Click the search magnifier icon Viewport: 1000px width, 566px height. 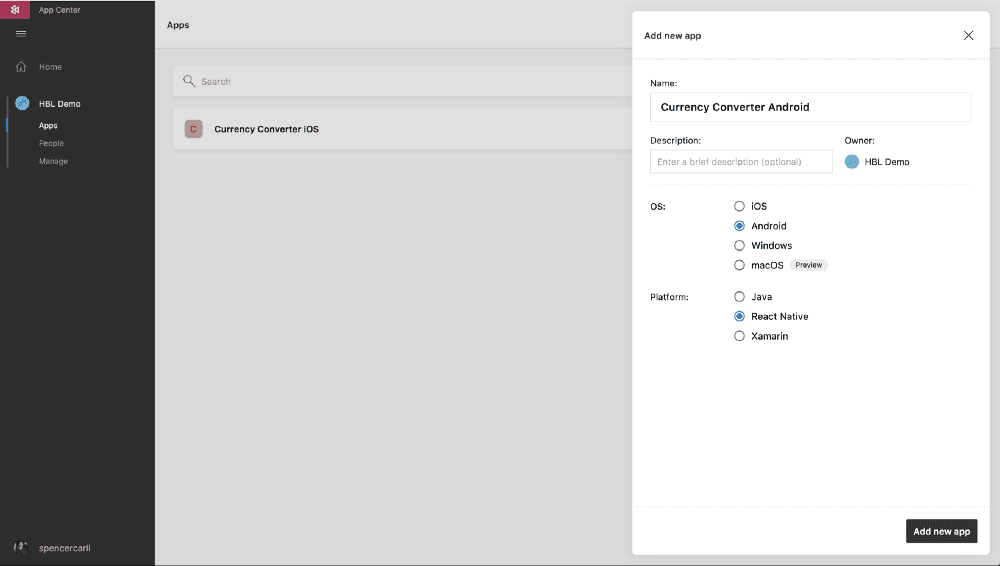pyautogui.click(x=189, y=81)
